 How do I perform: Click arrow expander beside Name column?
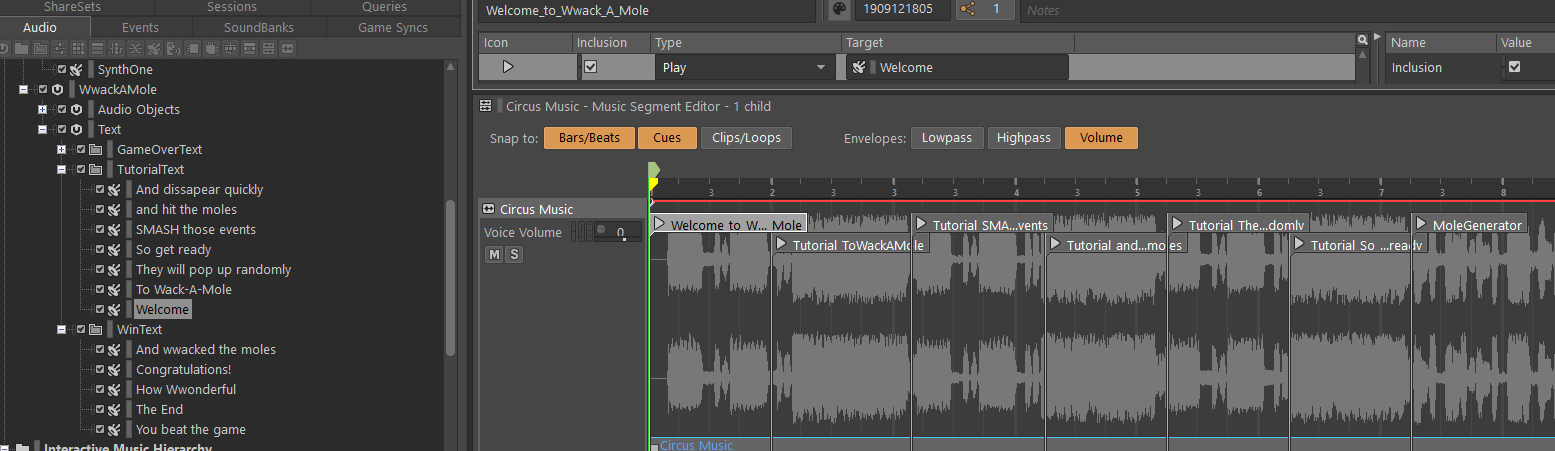1377,38
